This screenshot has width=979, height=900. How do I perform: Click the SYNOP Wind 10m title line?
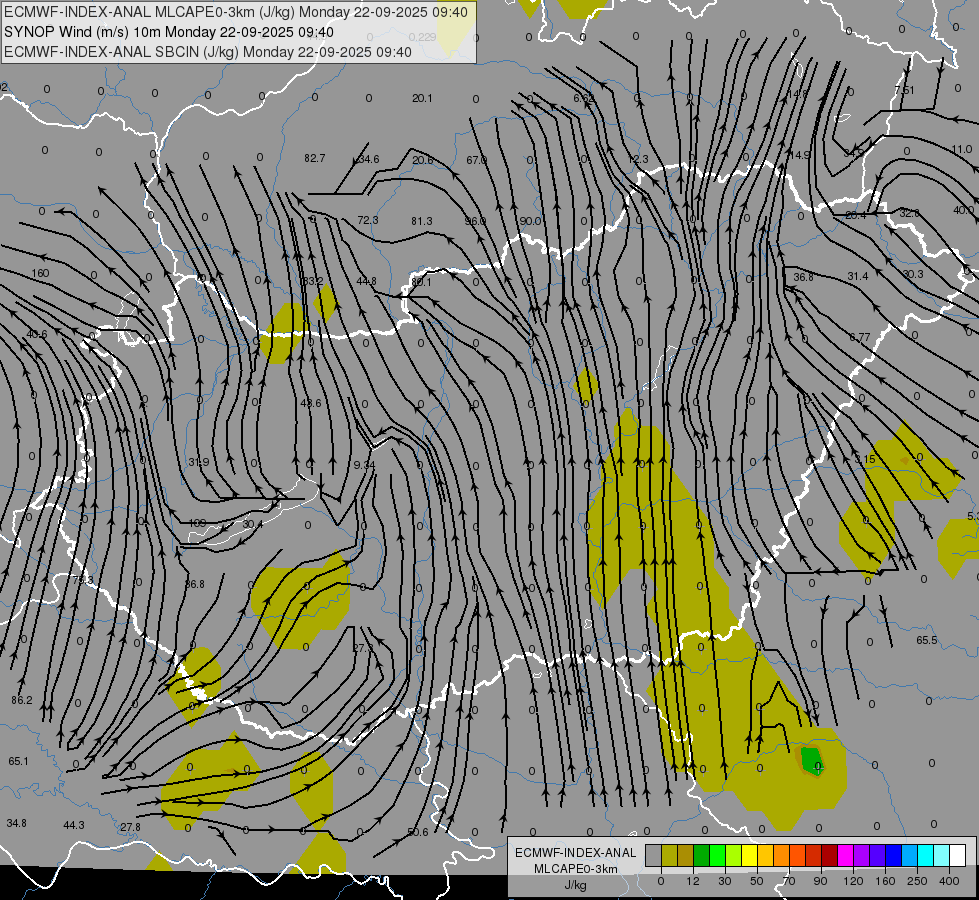click(169, 32)
